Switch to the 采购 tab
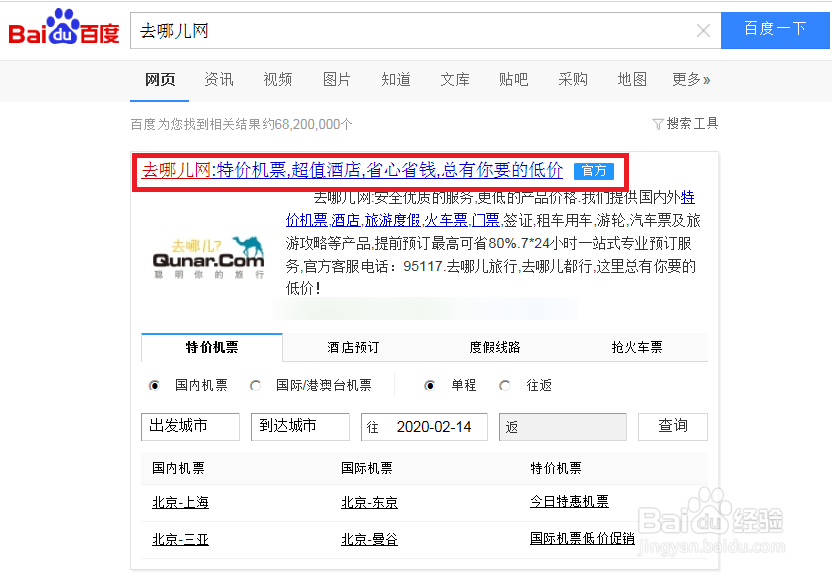 coord(573,80)
